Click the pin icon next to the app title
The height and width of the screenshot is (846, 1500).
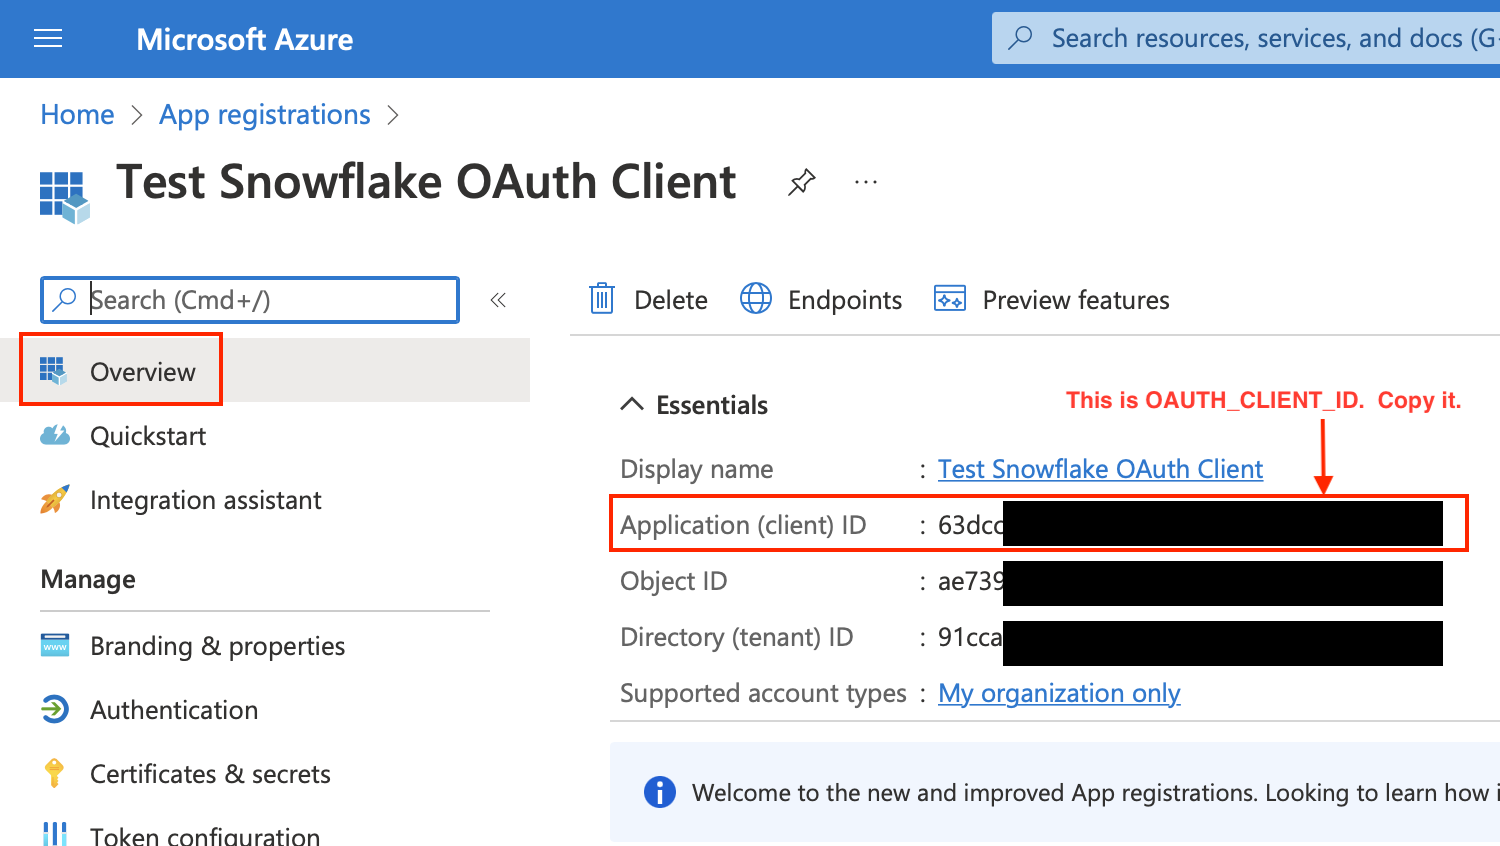(801, 181)
